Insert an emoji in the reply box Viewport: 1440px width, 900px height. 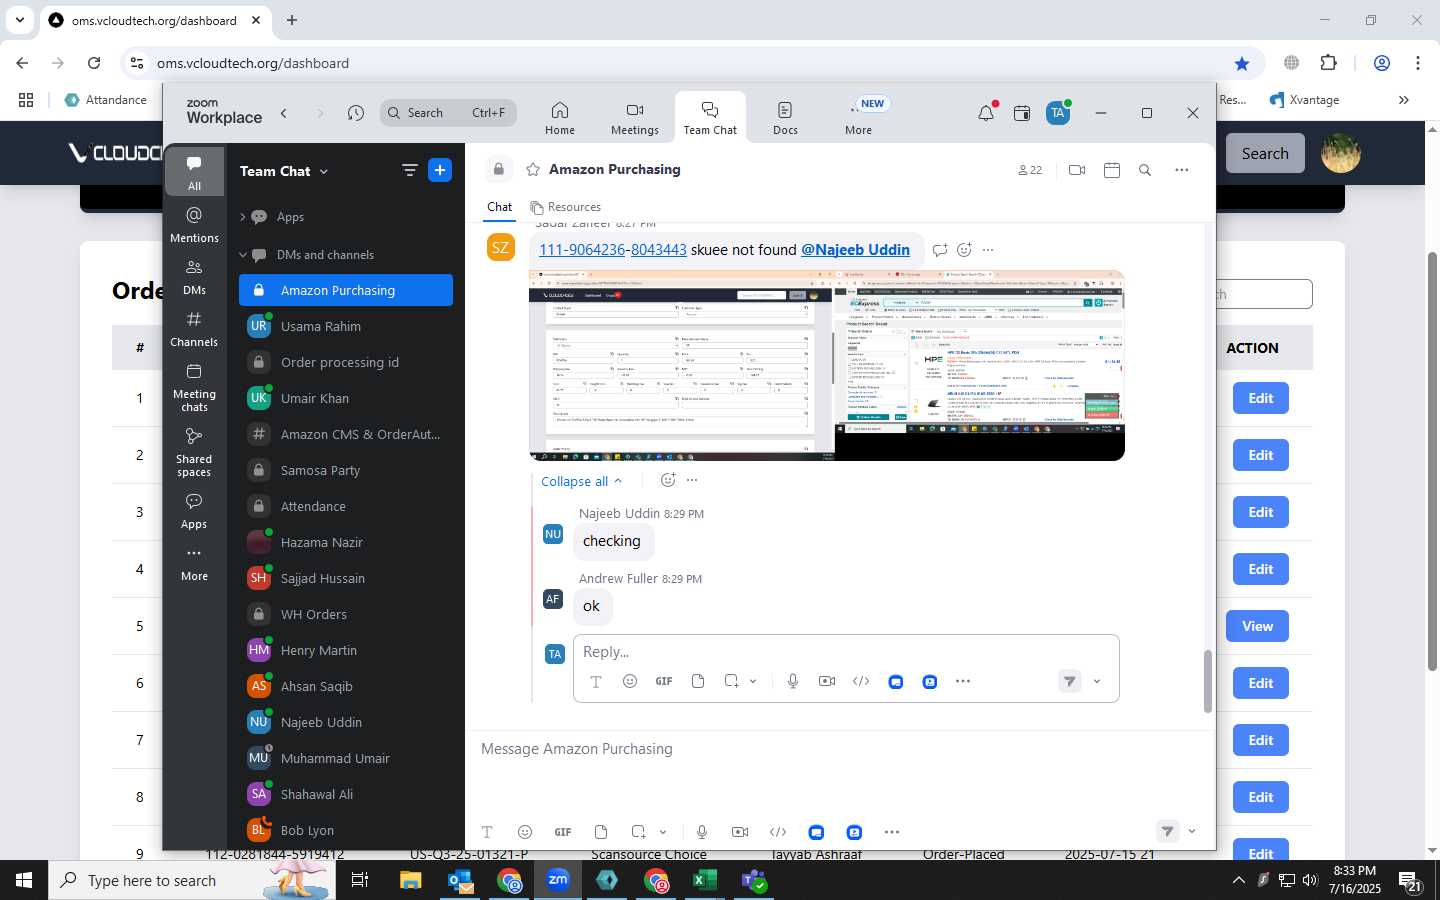tap(630, 681)
